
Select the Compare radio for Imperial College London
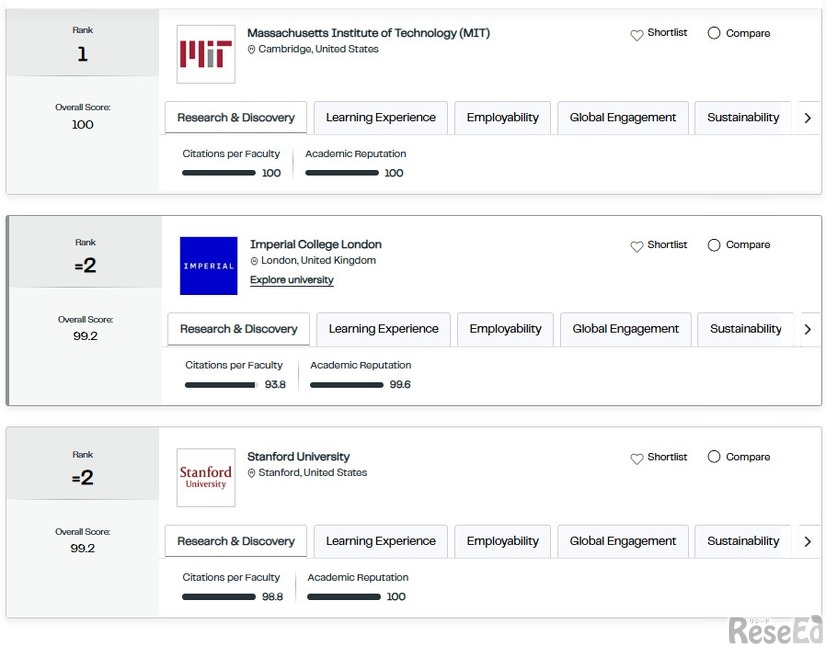pos(714,245)
